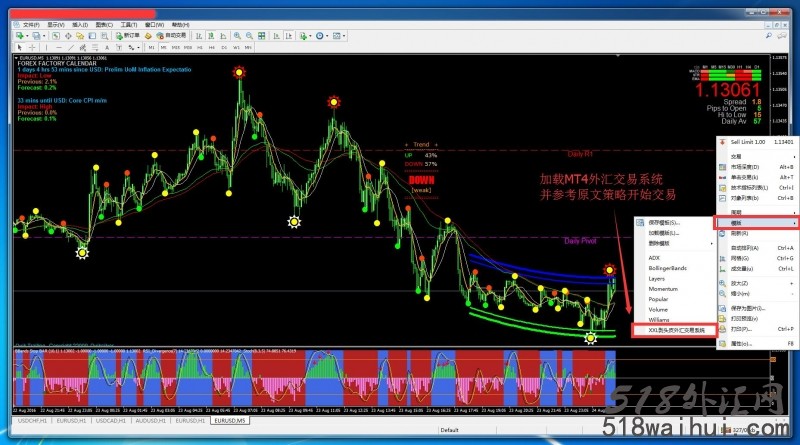Image resolution: width=800 pixels, height=445 pixels.
Task: Open the 文件(F) menu
Action: 31,22
